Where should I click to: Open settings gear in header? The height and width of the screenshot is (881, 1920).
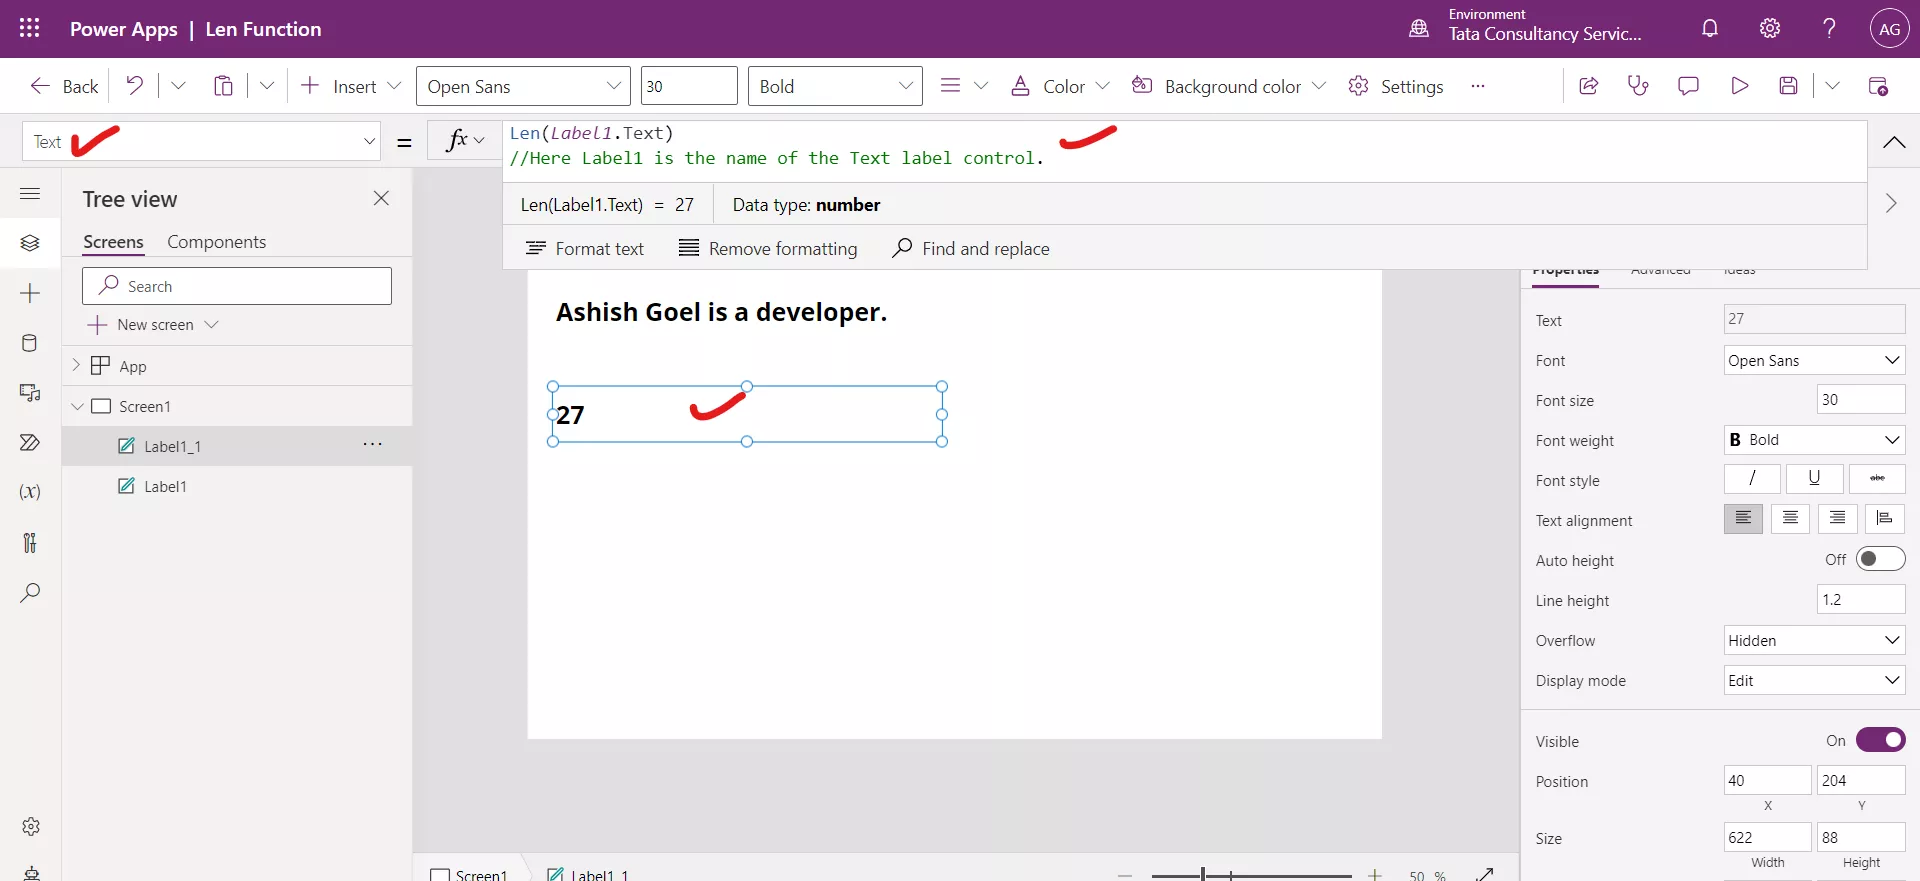pos(1770,28)
